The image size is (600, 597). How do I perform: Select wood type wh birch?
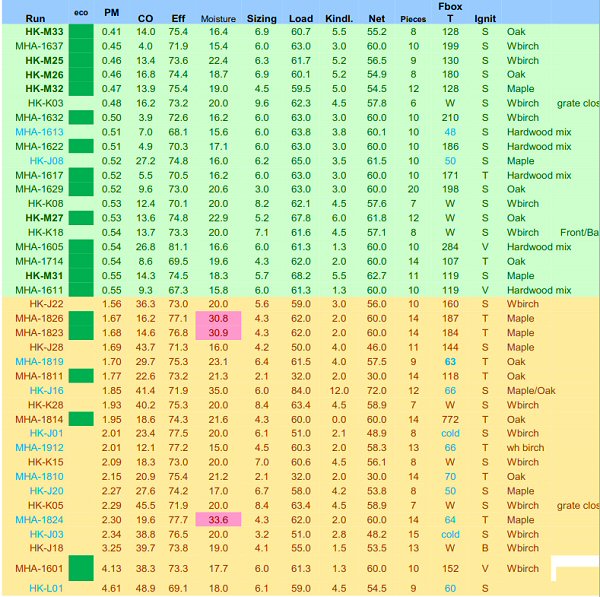(x=525, y=448)
